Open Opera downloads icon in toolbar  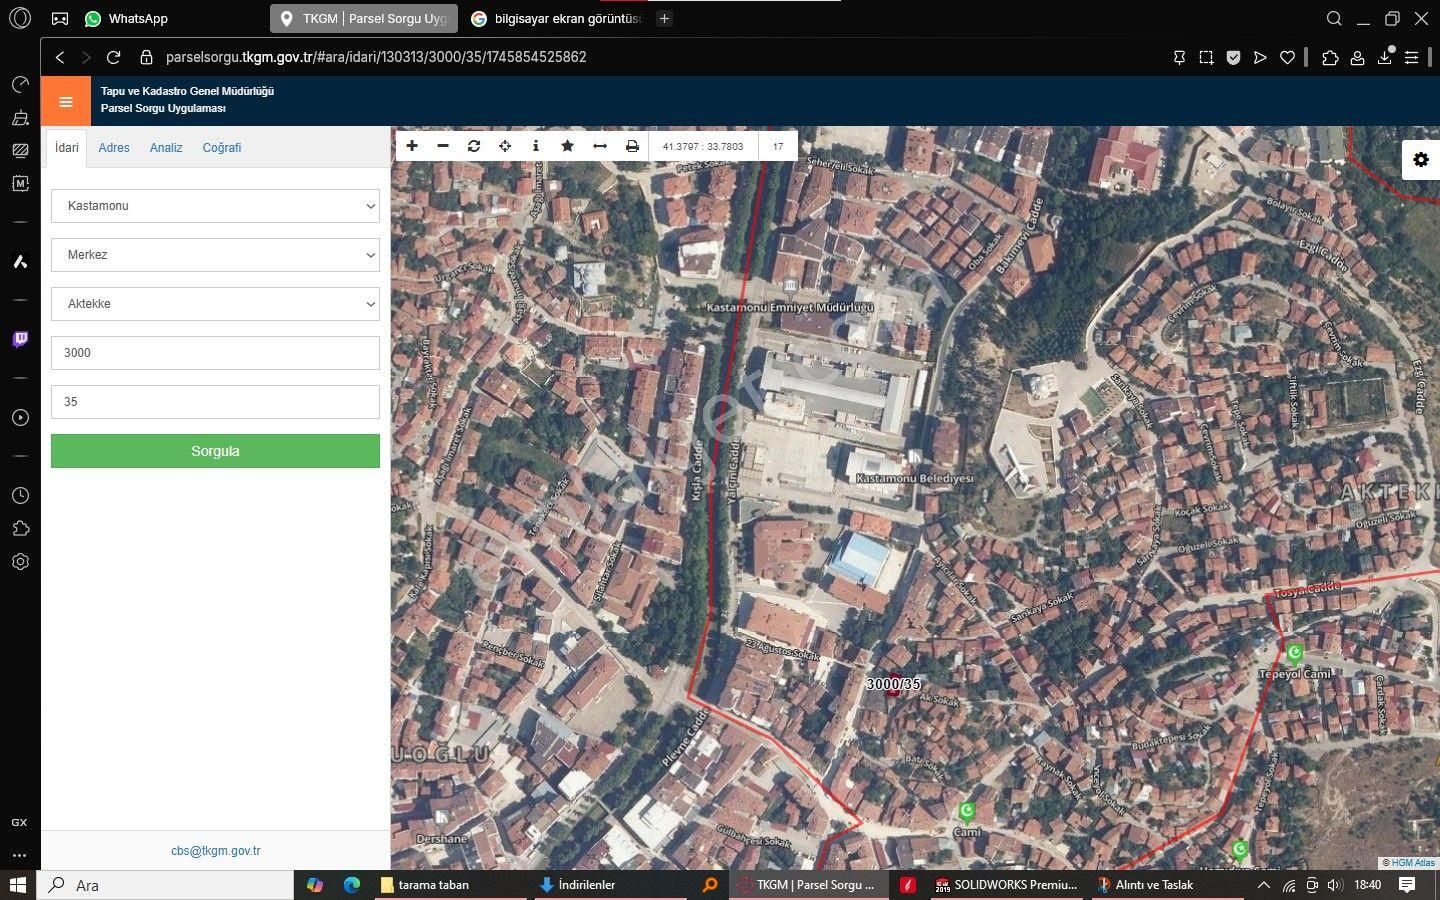[x=1385, y=58]
